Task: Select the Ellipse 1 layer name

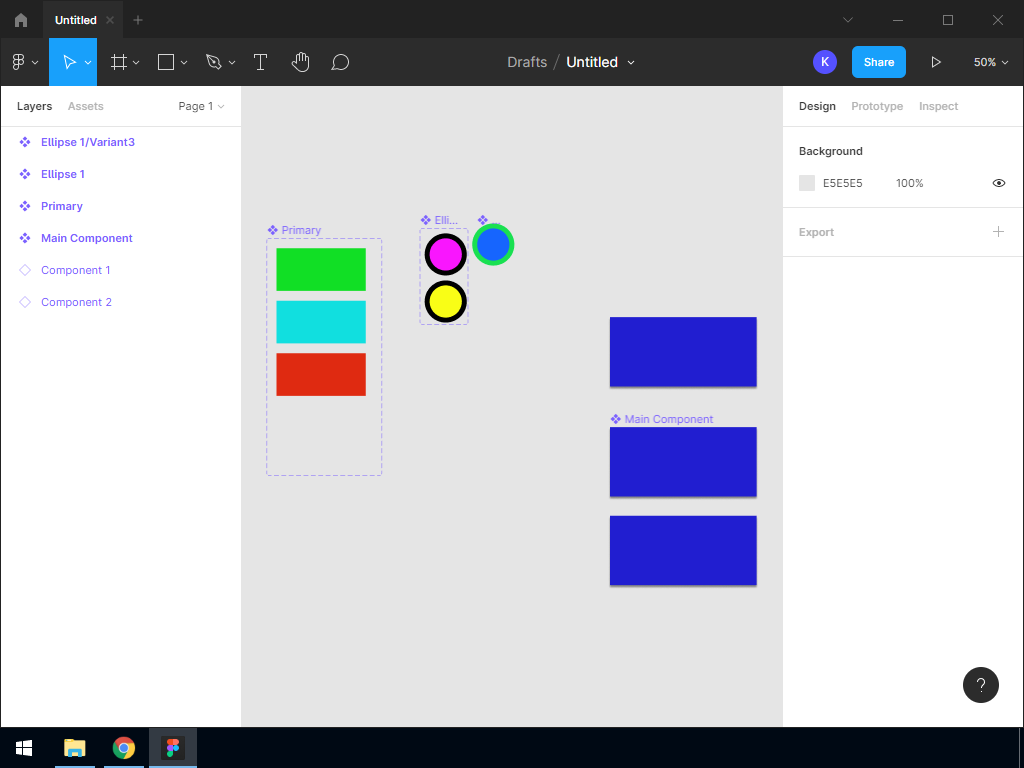Action: pos(63,174)
